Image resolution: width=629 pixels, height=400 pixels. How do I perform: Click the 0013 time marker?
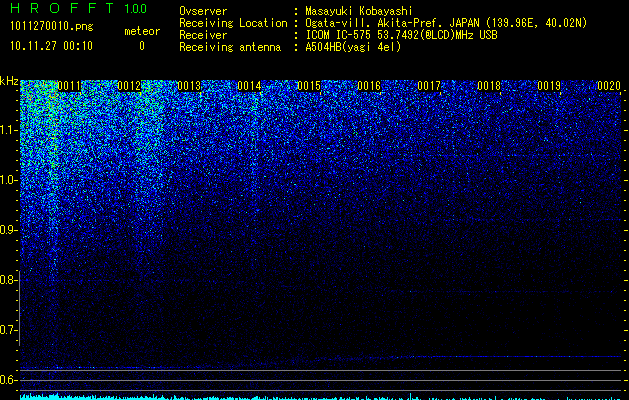(189, 86)
